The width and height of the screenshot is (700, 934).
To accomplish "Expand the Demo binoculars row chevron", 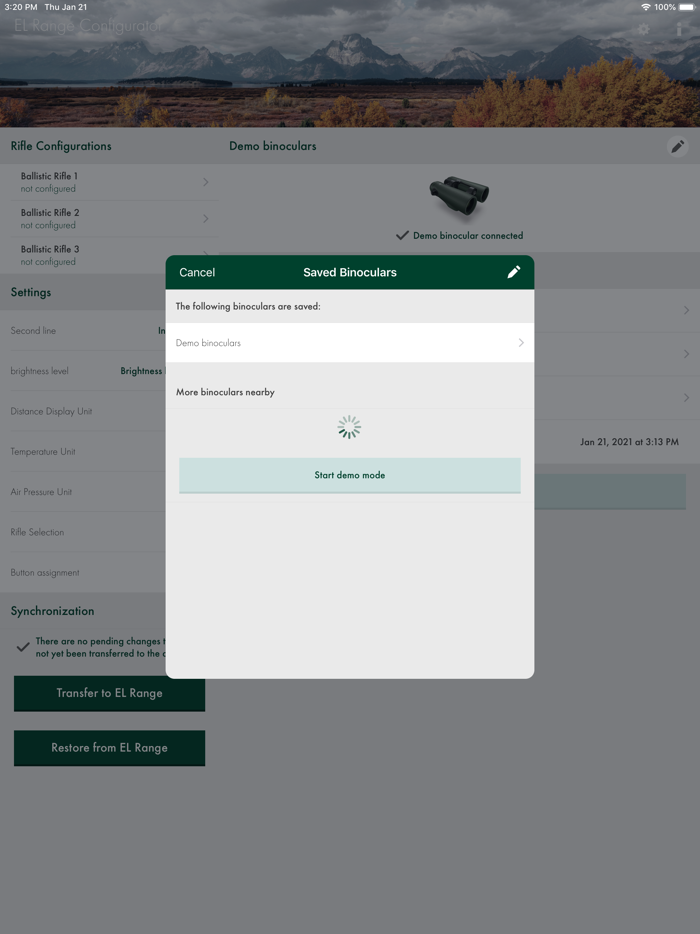I will (521, 343).
